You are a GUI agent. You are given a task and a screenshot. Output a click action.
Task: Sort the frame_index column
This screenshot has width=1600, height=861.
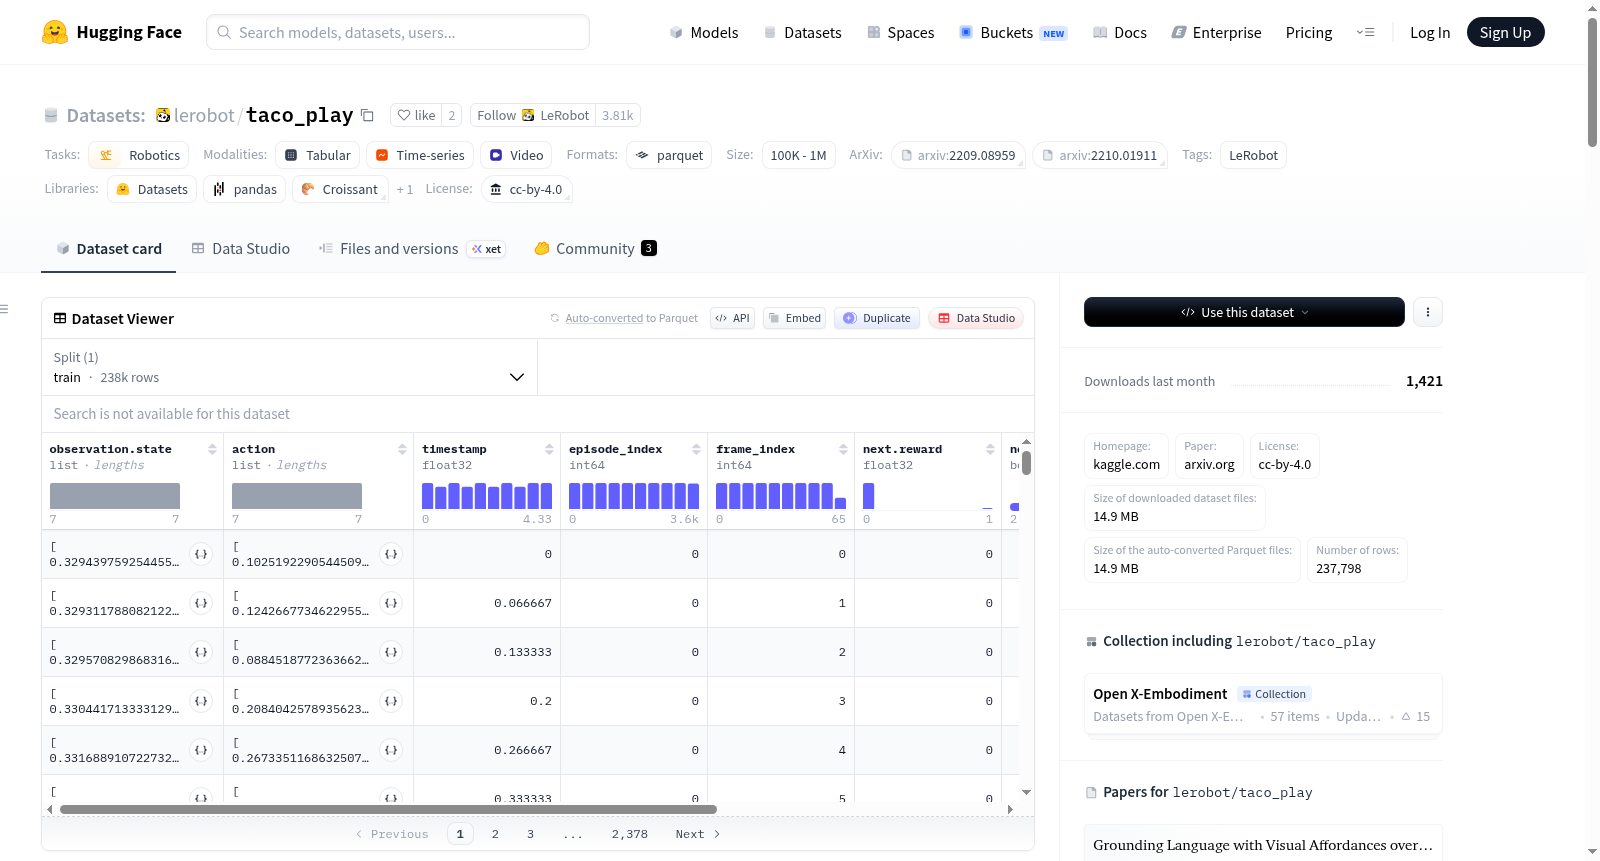click(843, 449)
